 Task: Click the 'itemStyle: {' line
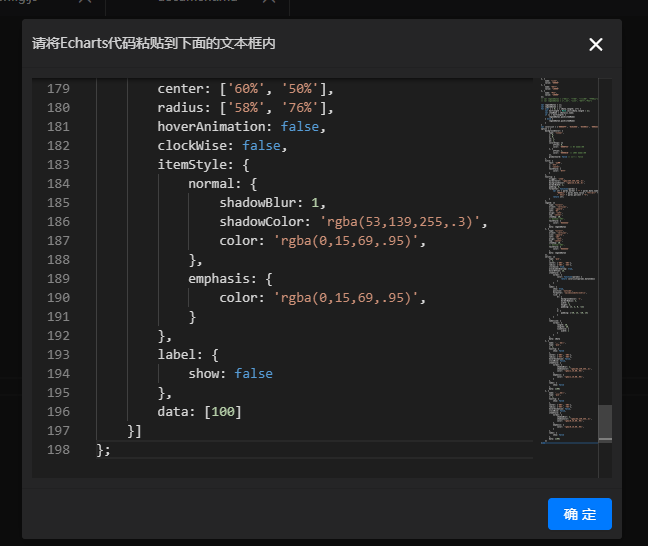pos(203,165)
